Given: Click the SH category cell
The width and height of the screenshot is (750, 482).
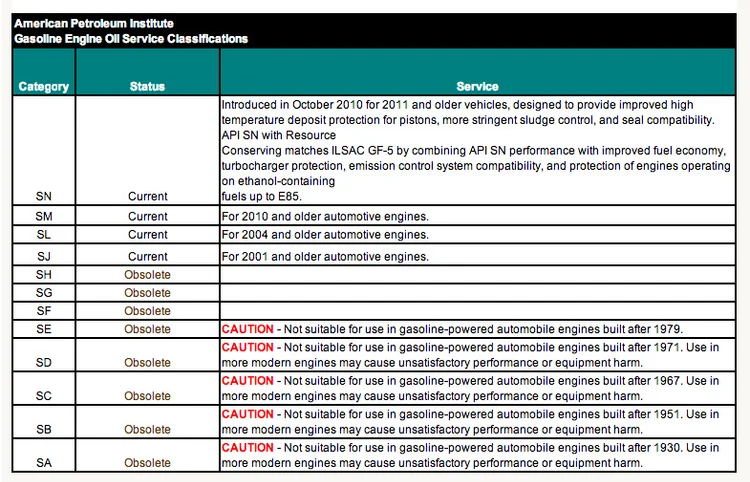Looking at the screenshot, I should (44, 274).
